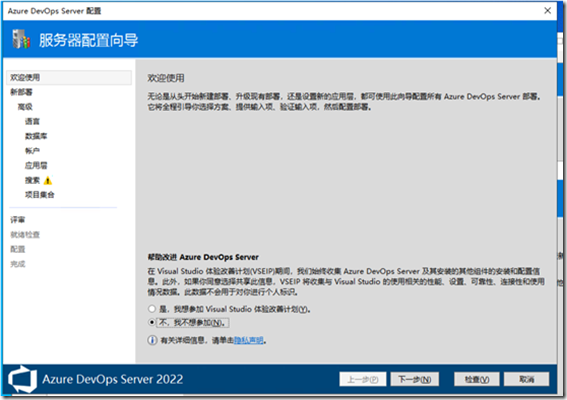
Task: Click the 欢迎使用 page heading
Action: pyautogui.click(x=166, y=78)
